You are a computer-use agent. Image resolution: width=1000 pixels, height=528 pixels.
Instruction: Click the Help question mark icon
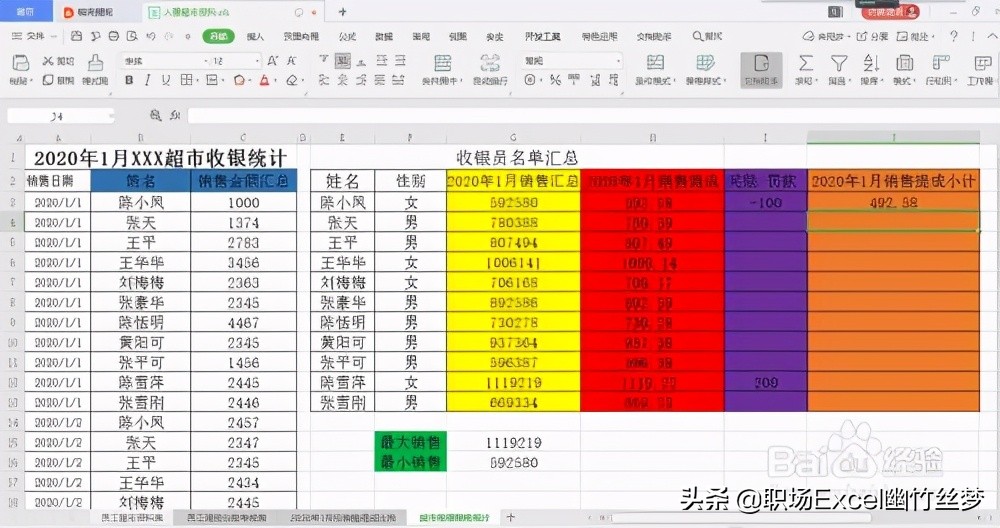point(953,36)
